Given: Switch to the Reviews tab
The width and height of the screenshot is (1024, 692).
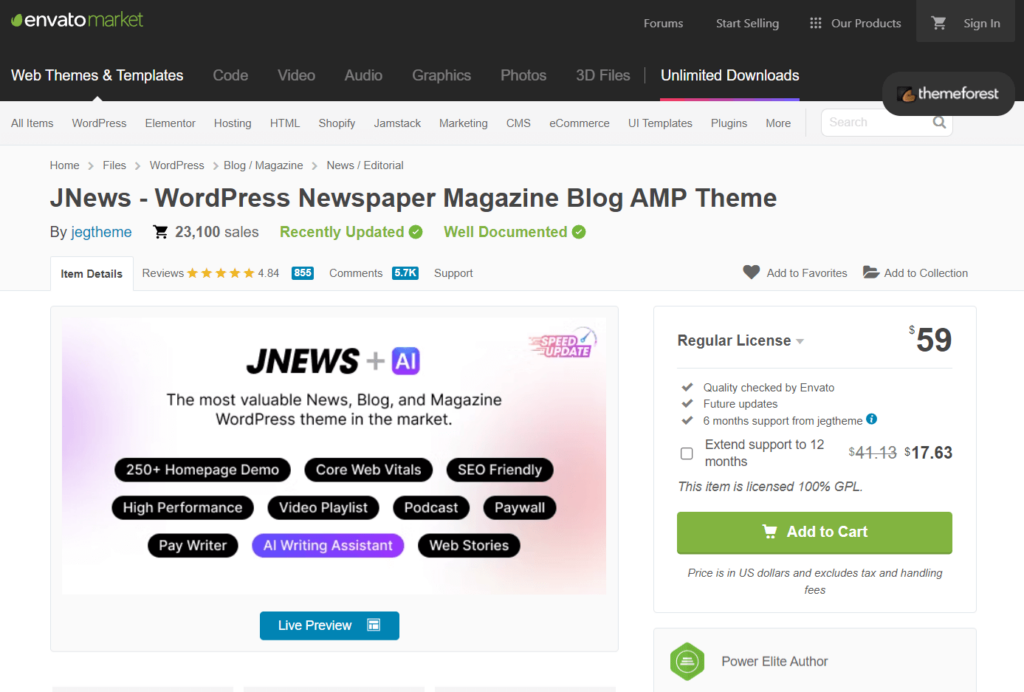Looking at the screenshot, I should [162, 272].
